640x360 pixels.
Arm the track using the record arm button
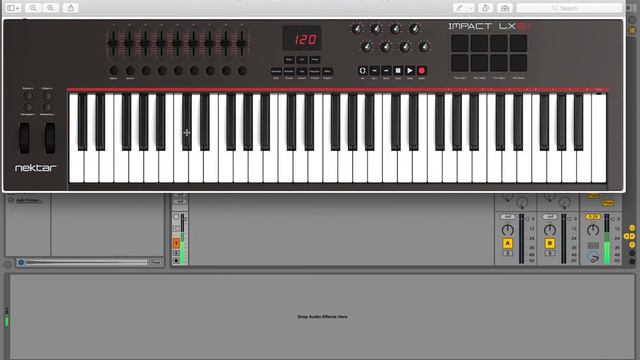176,261
